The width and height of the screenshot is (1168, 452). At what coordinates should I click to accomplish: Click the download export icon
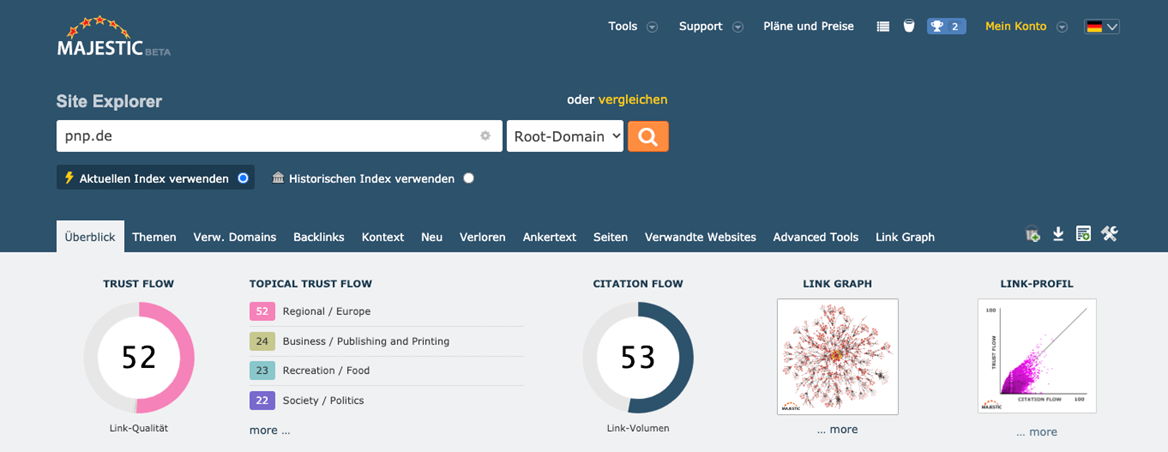[x=1058, y=235]
